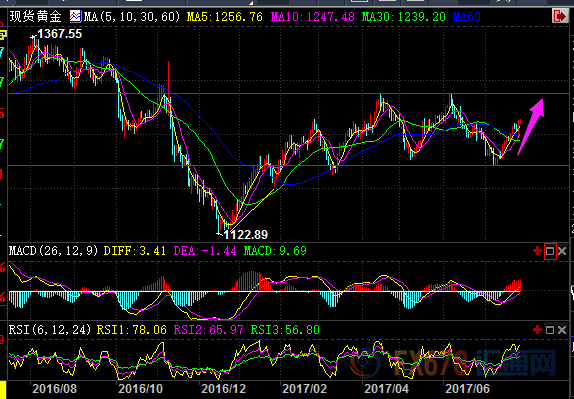Click the 1367.55 high price marker
Screen dimensions: 574x399
coord(59,34)
